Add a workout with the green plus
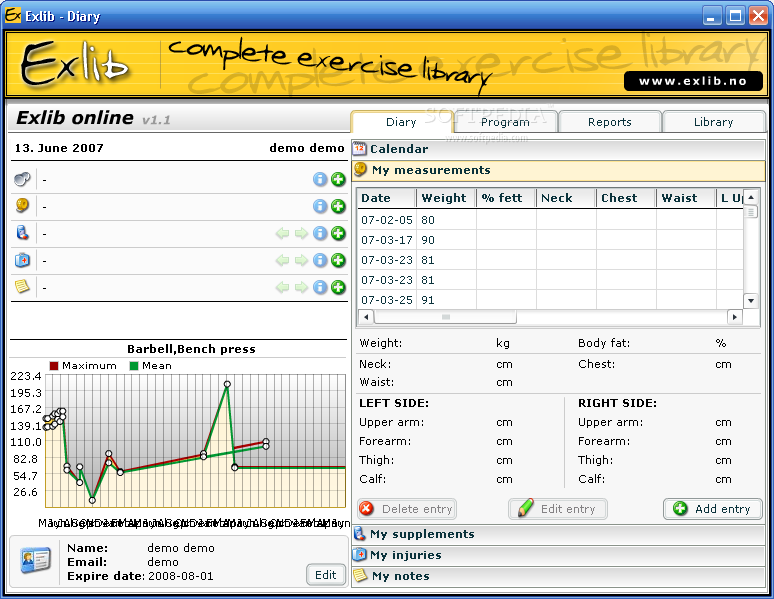This screenshot has height=599, width=774. 338,179
